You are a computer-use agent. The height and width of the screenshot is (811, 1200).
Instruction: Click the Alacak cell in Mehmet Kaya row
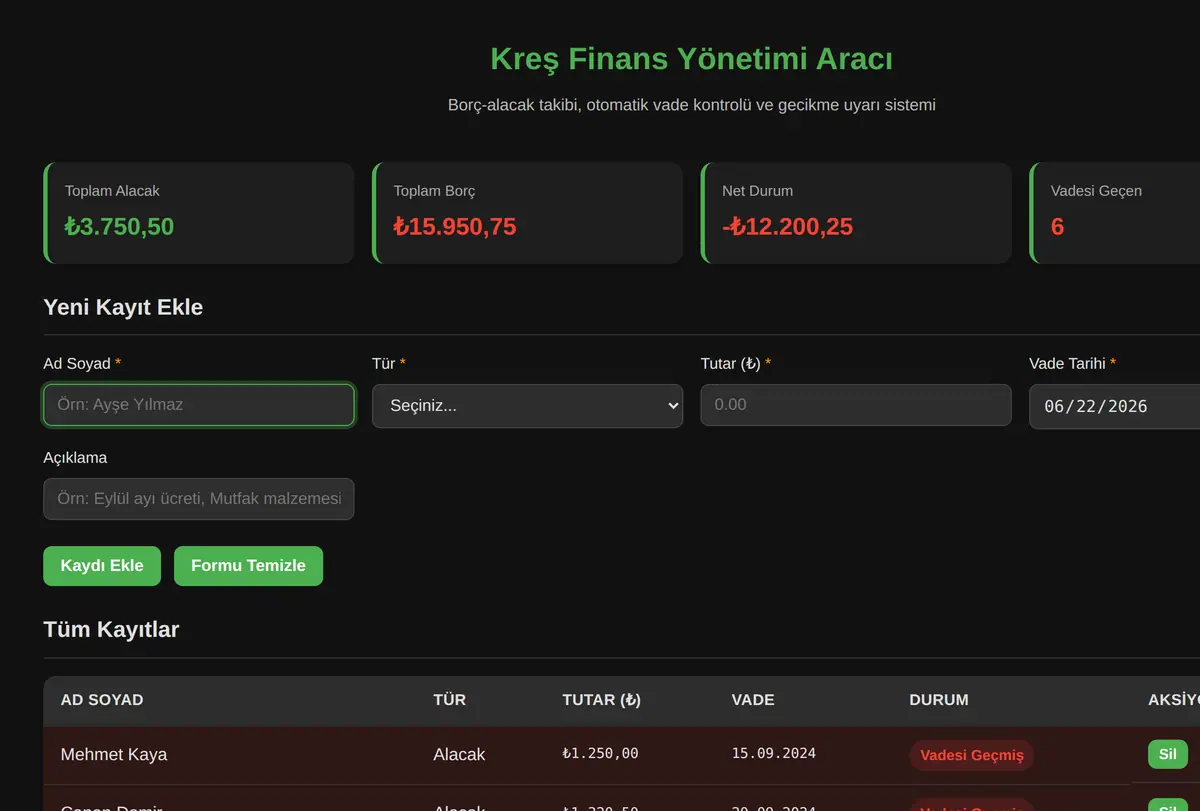459,754
